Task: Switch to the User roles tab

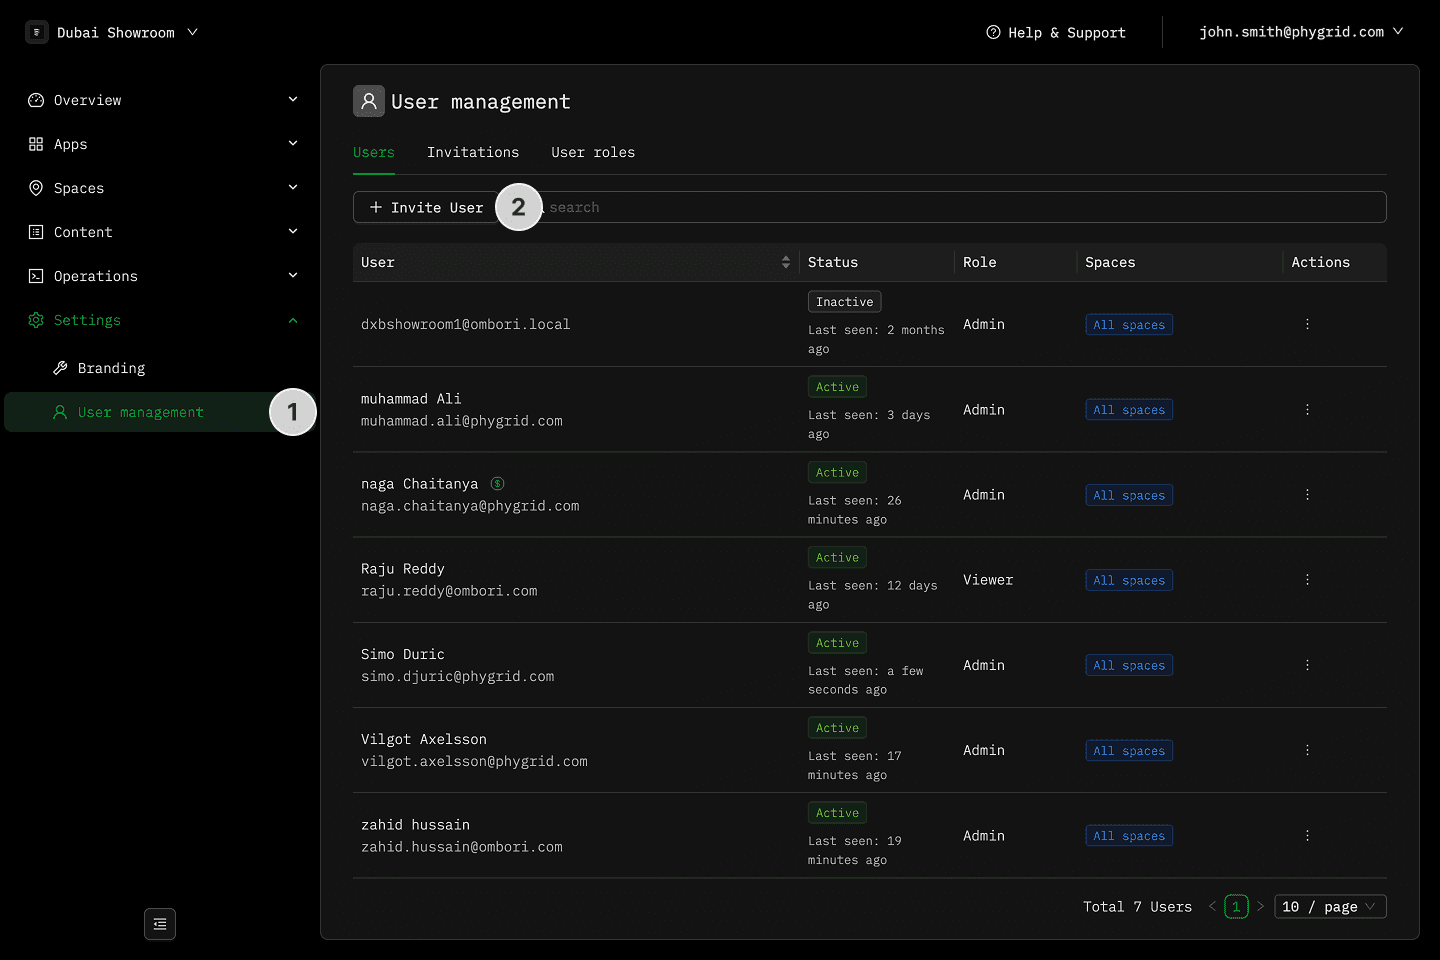Action: (593, 152)
